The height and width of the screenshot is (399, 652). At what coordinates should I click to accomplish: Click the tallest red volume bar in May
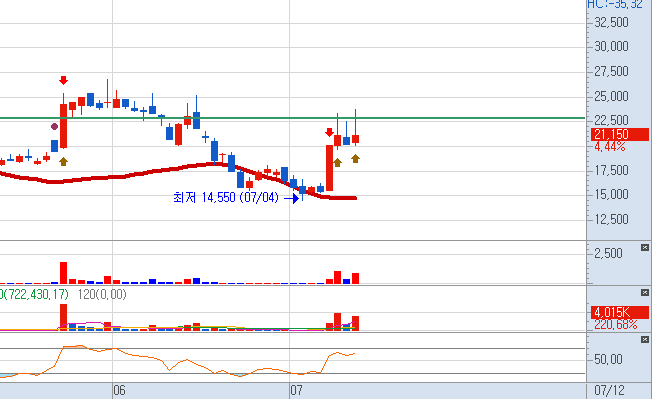pyautogui.click(x=63, y=273)
